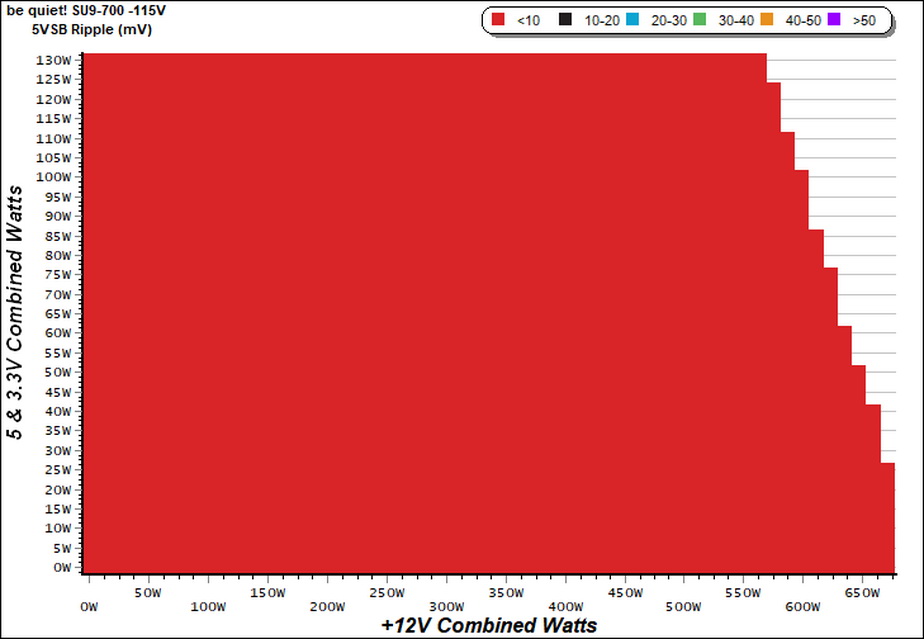The image size is (924, 639).
Task: Click the chart title 'be quiet! SU9-700 -115V'
Action: [86, 11]
